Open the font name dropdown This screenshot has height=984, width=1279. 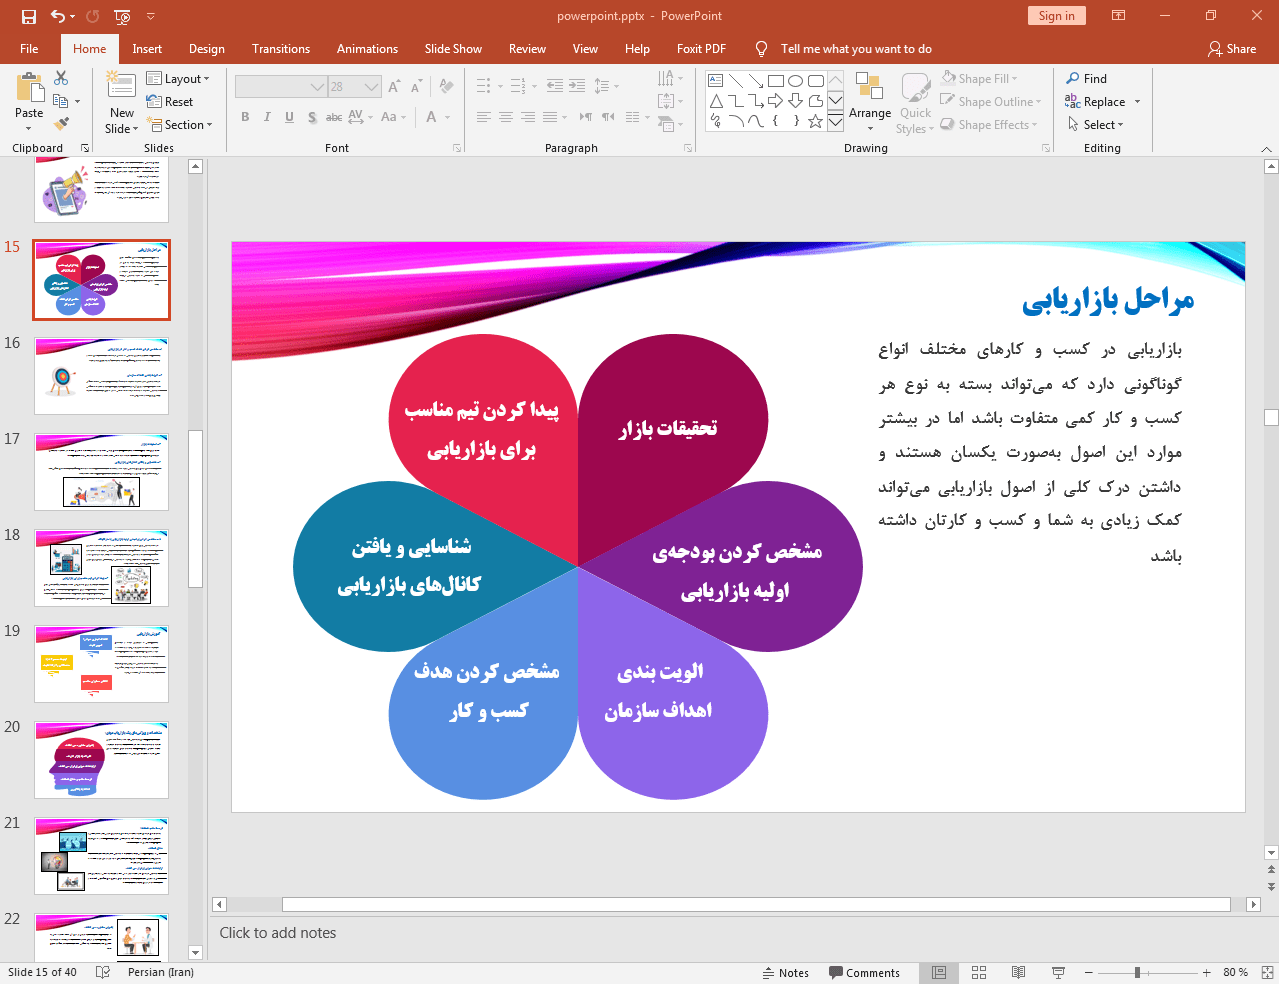[x=318, y=87]
